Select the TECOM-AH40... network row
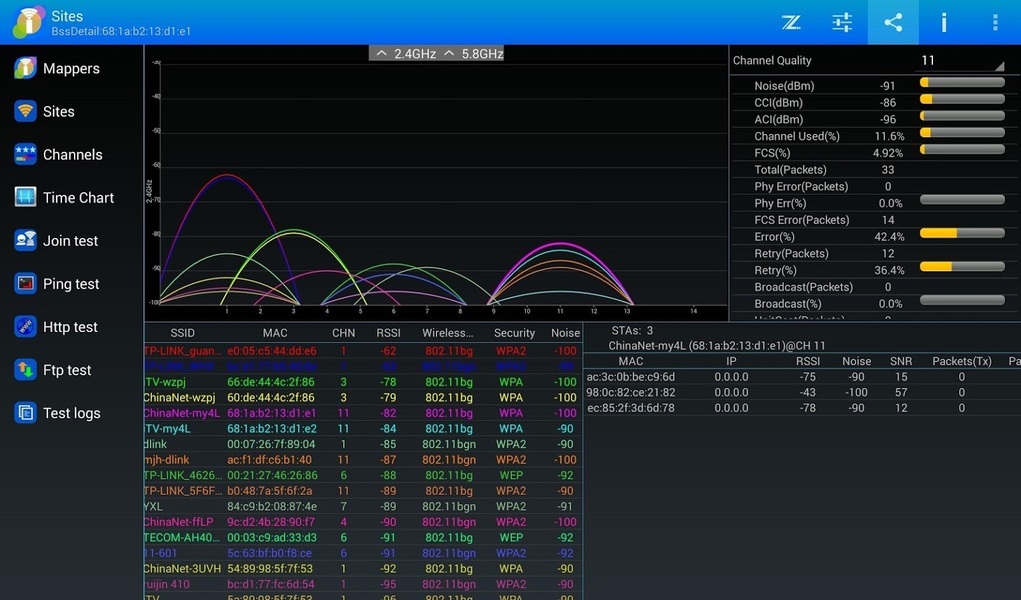Viewport: 1021px width, 600px height. [x=363, y=537]
